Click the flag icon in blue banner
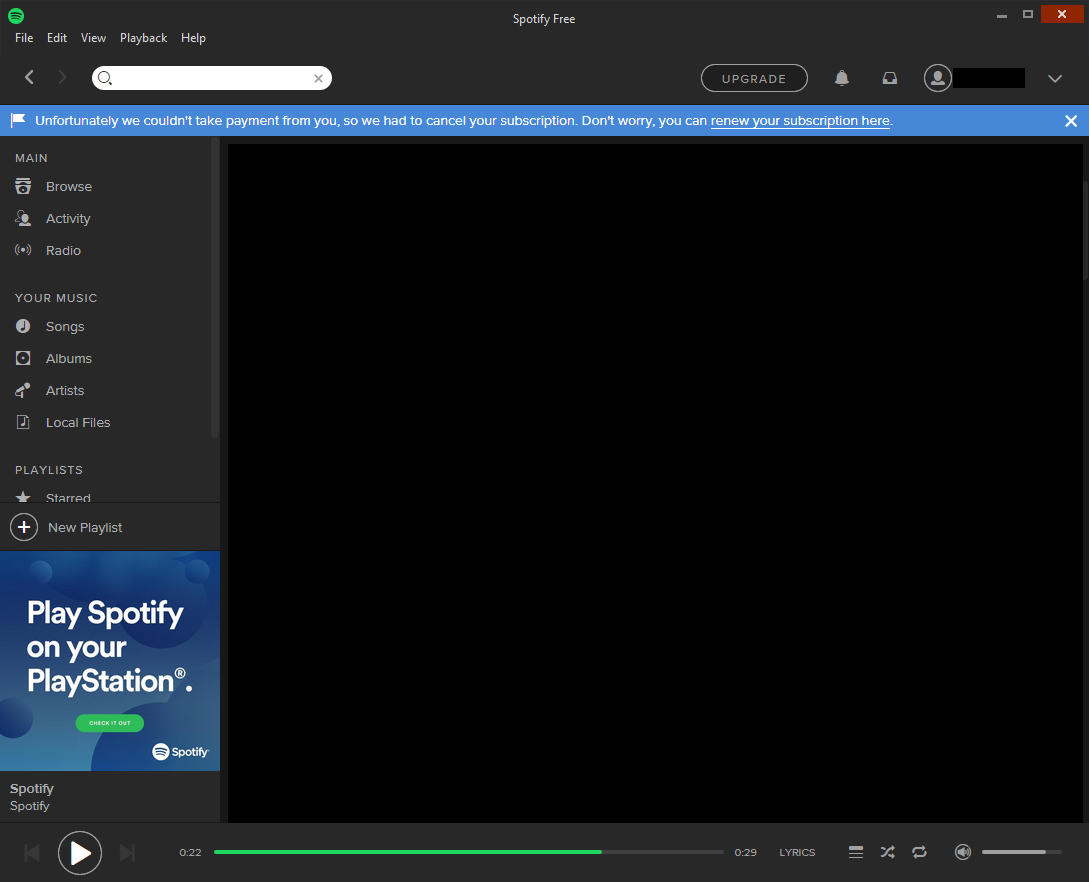The width and height of the screenshot is (1089, 882). (x=18, y=121)
